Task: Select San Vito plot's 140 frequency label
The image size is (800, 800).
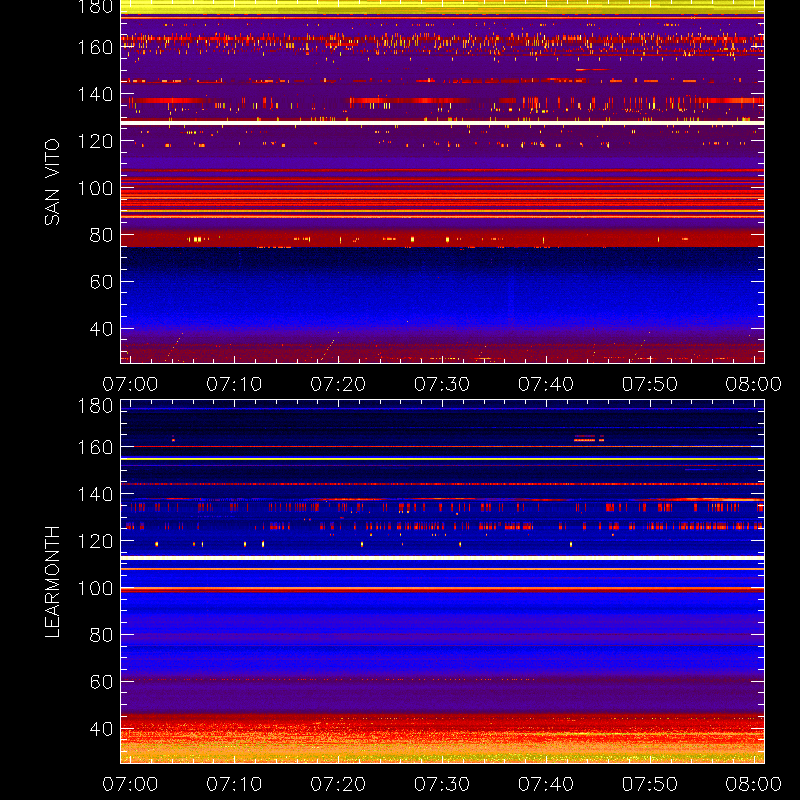Action: (95, 94)
